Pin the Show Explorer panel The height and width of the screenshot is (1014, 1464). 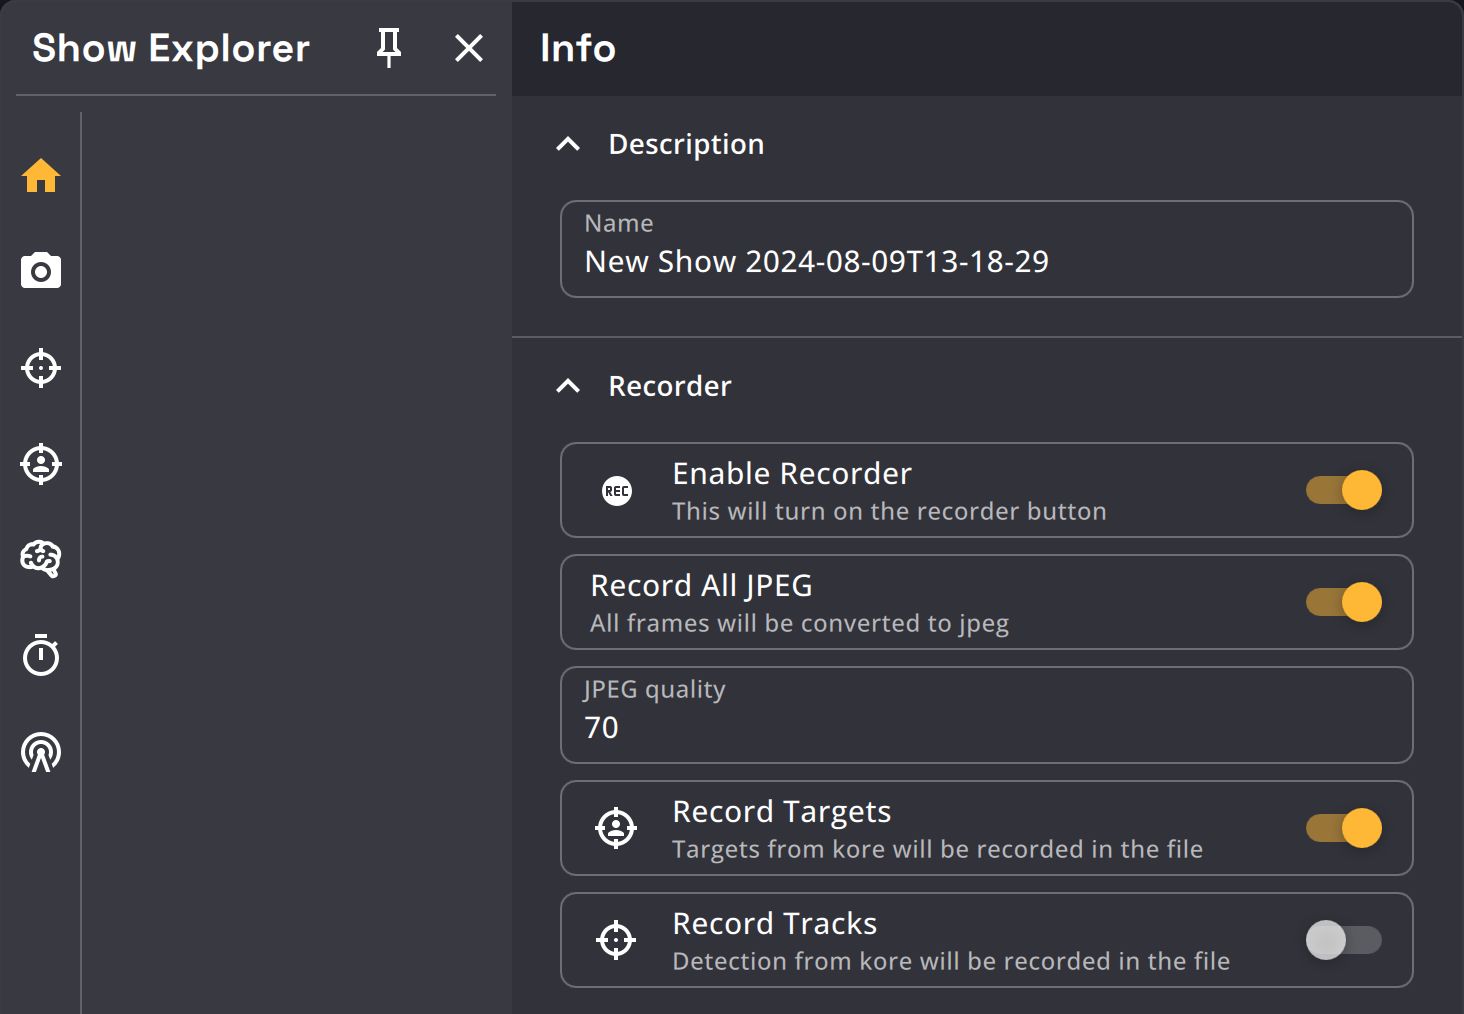tap(389, 47)
